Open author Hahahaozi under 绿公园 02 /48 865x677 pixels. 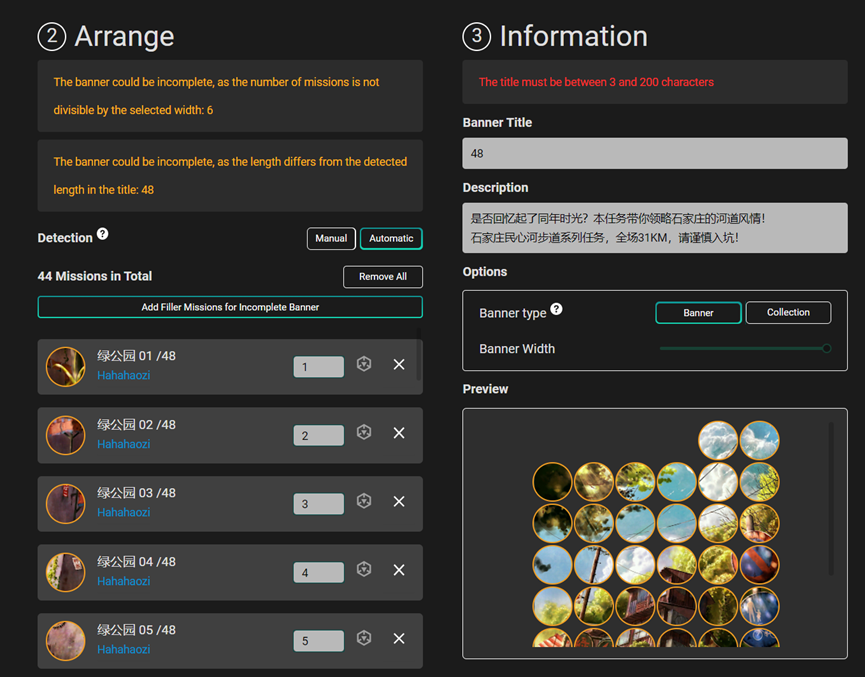124,444
